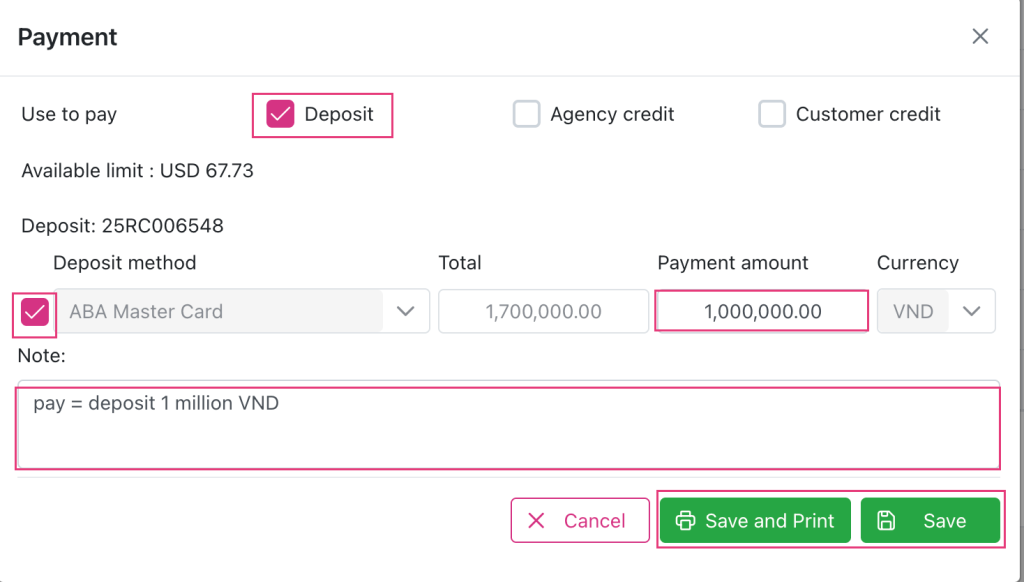Click the Customer credit label text
This screenshot has height=582, width=1024.
[868, 114]
